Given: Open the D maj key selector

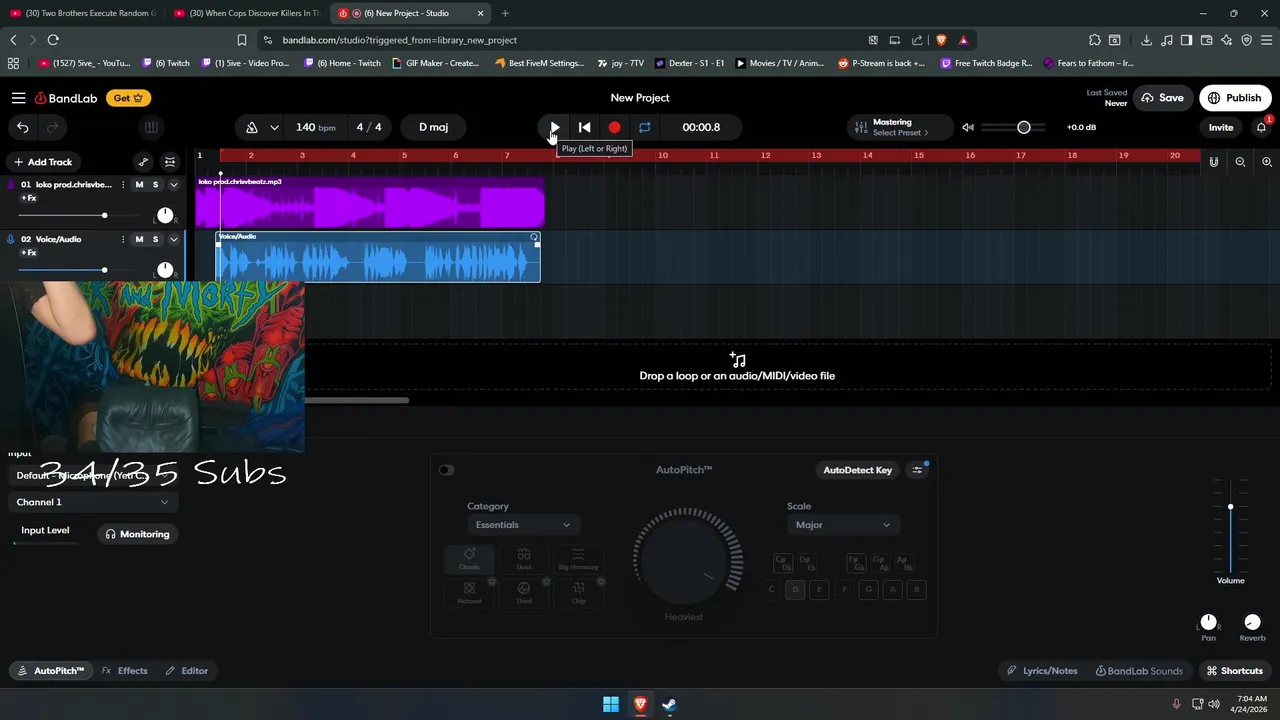Looking at the screenshot, I should point(433,127).
